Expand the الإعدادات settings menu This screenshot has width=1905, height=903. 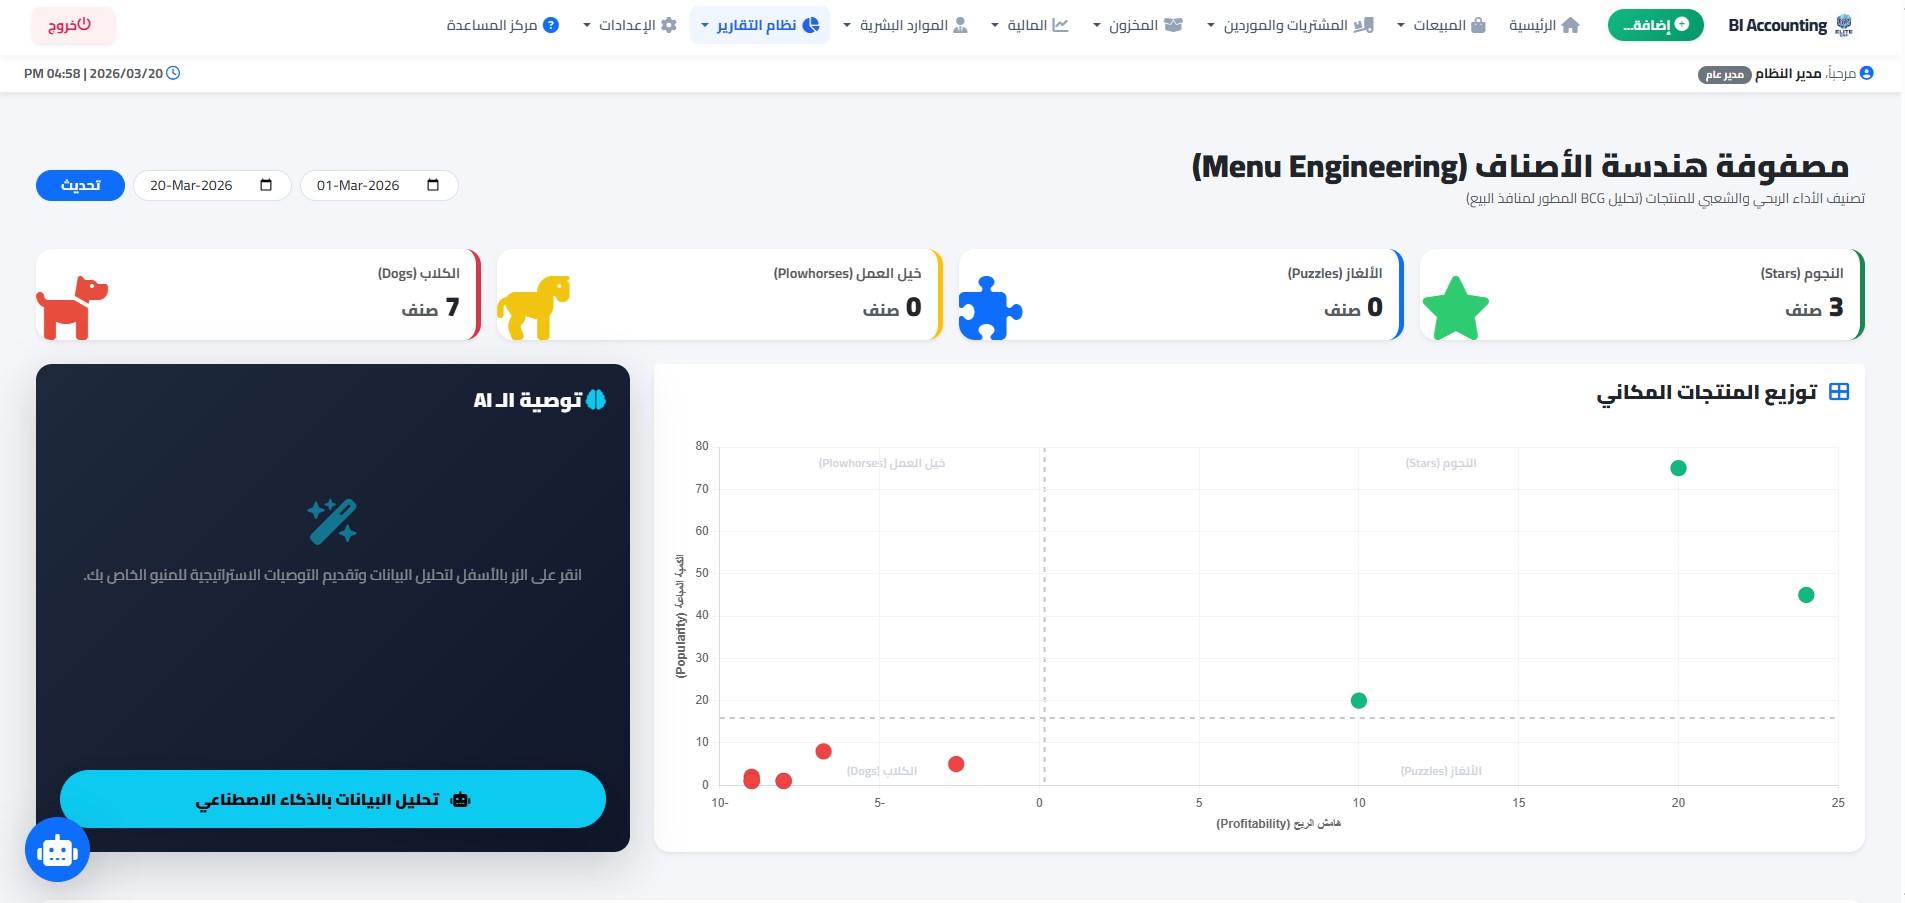[629, 25]
